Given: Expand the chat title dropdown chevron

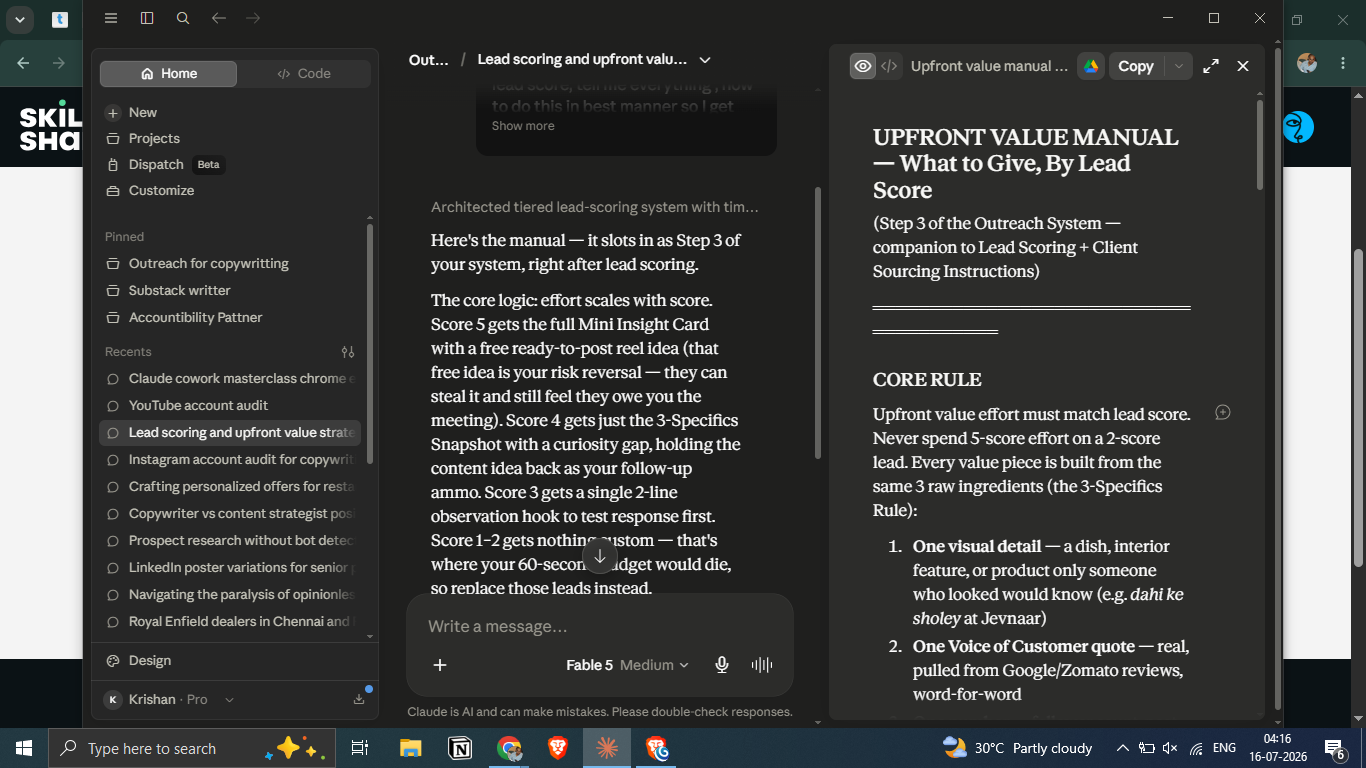Looking at the screenshot, I should pos(705,60).
